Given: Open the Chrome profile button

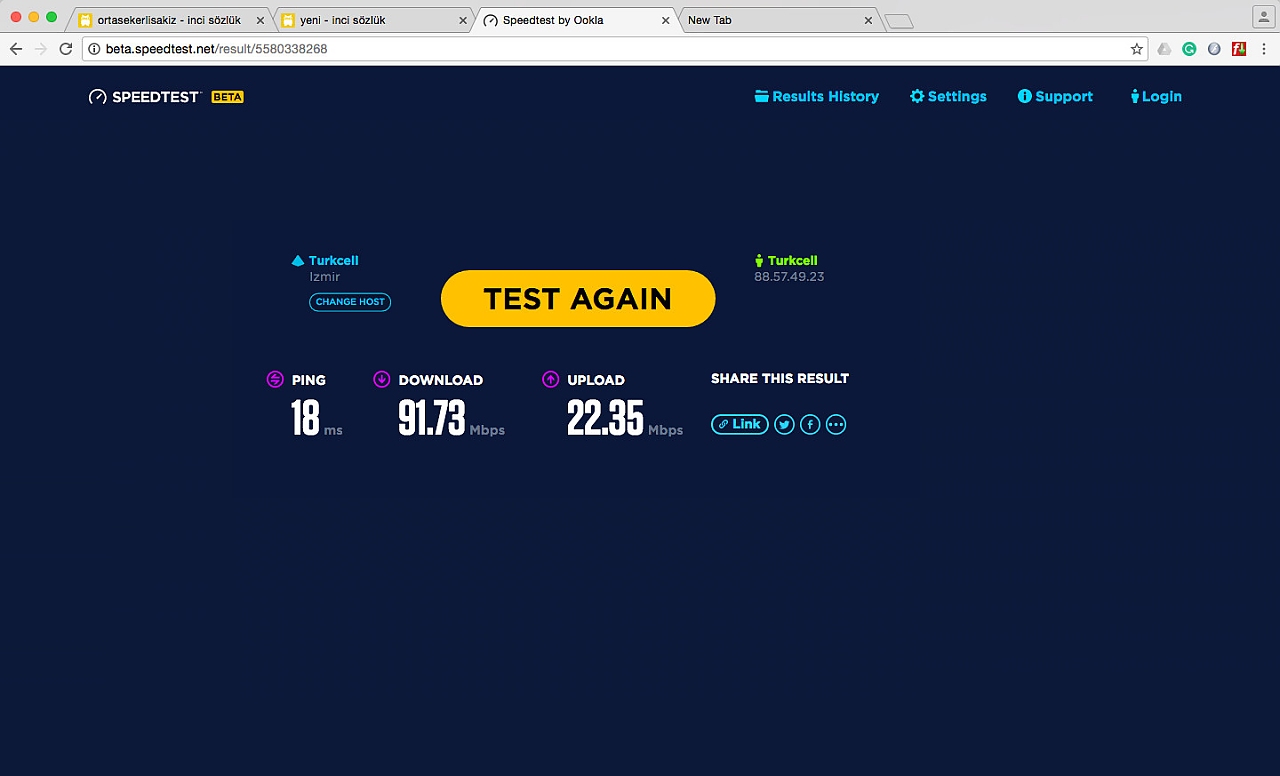Looking at the screenshot, I should (1262, 17).
